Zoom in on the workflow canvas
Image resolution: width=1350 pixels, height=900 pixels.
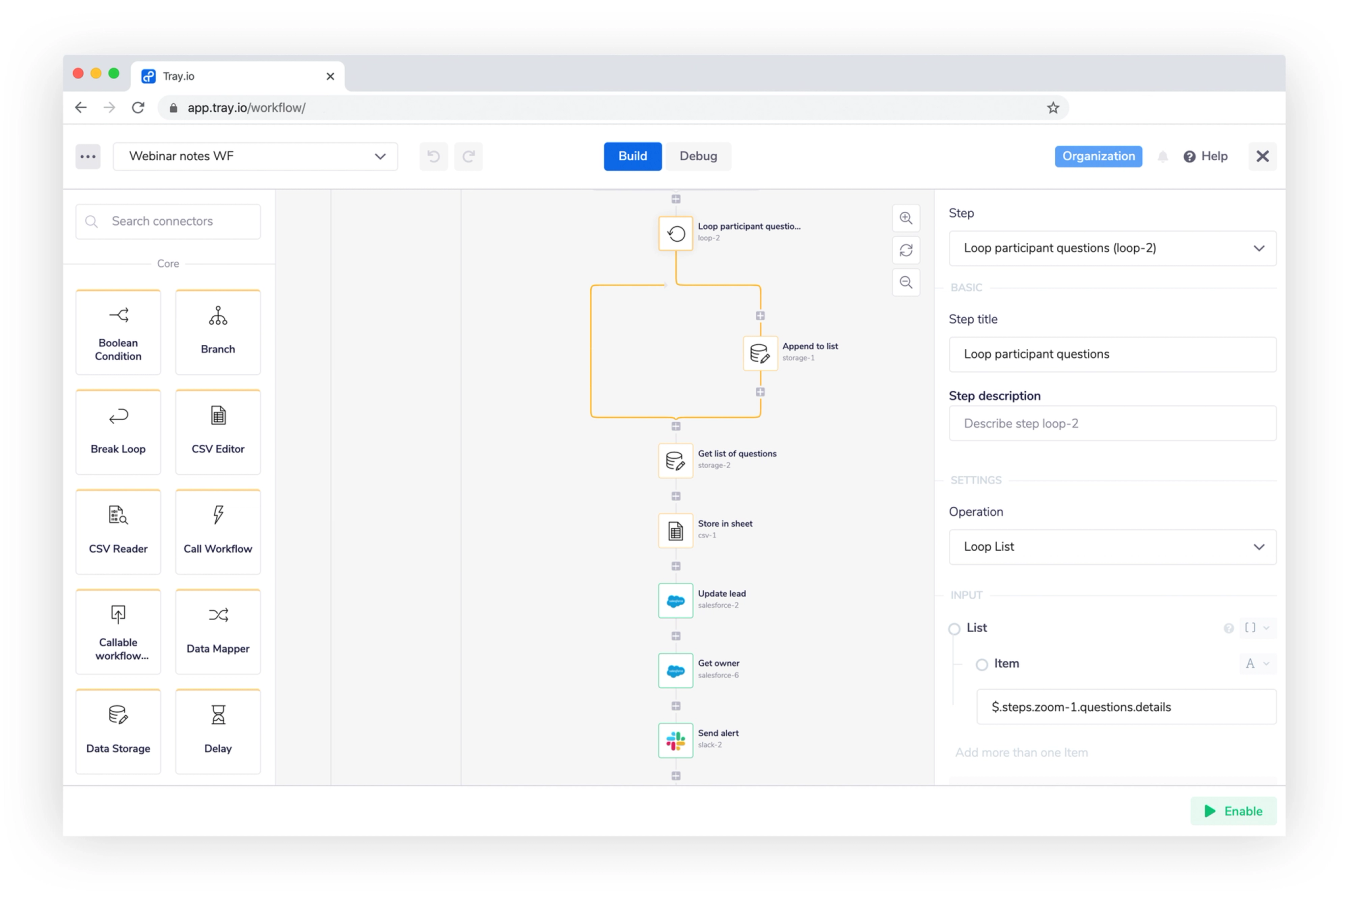(x=906, y=218)
